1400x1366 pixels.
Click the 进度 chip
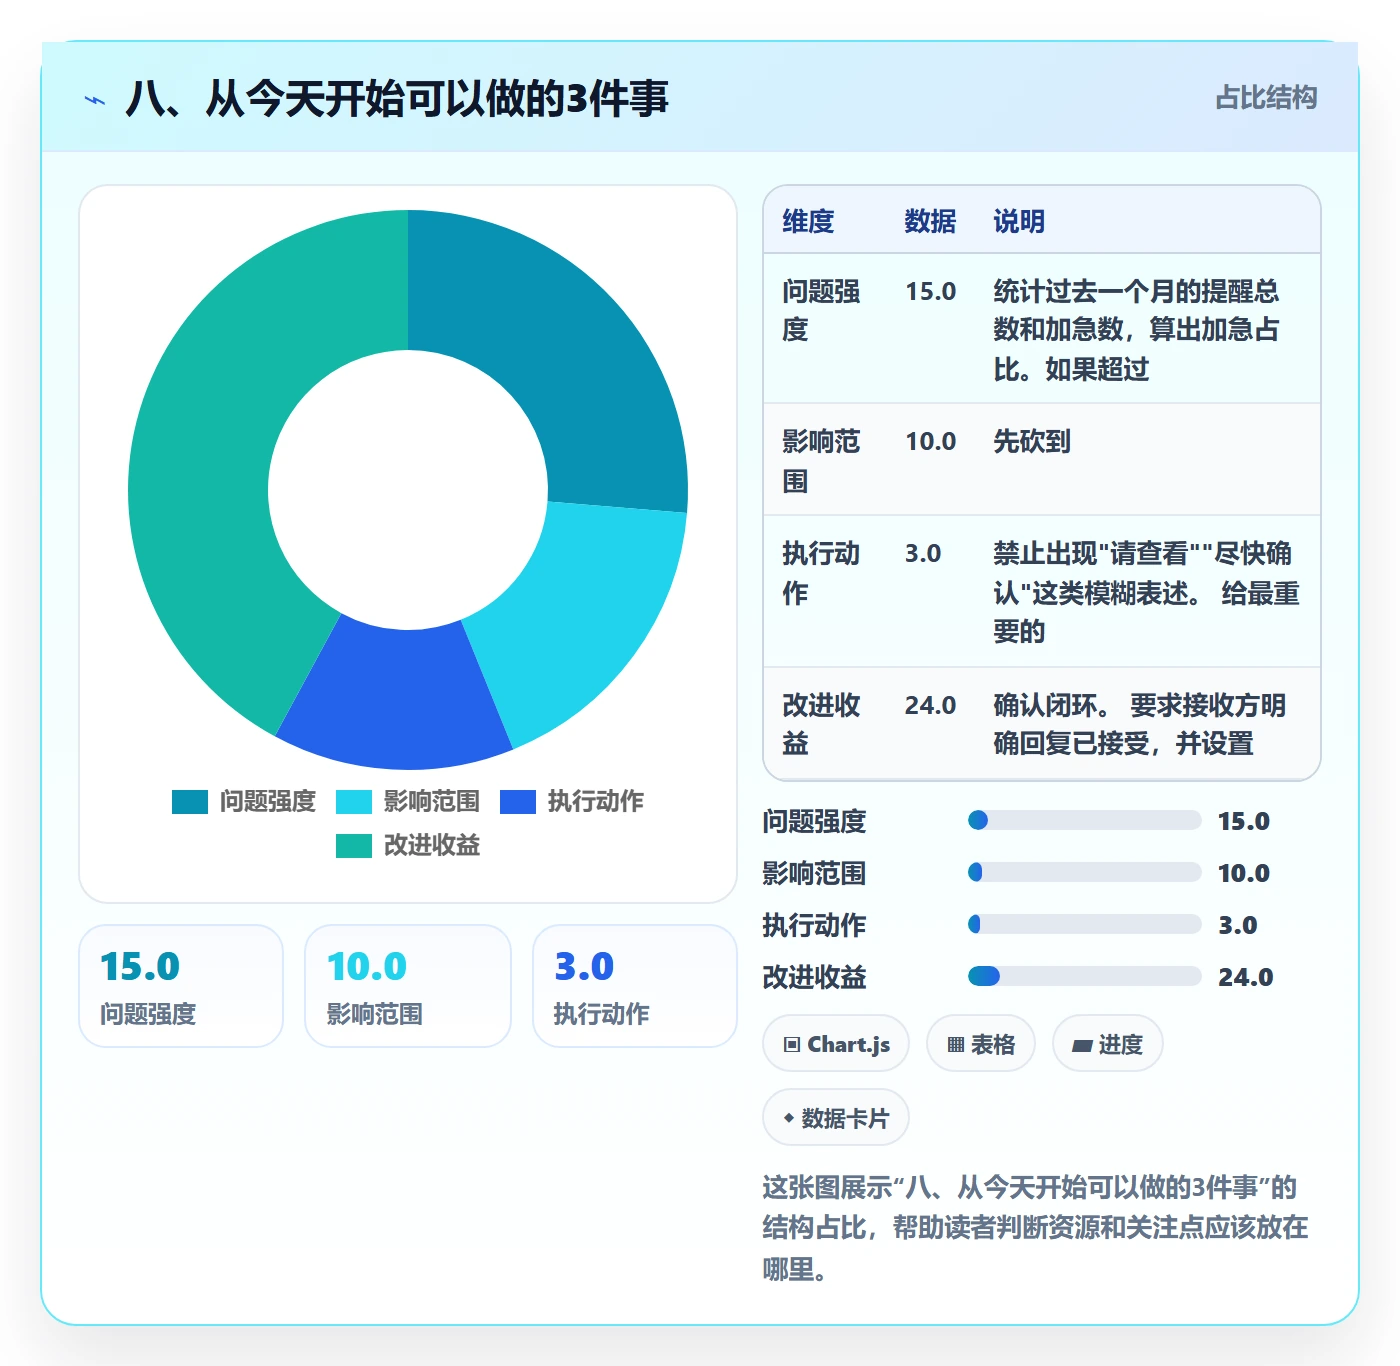coord(1107,1045)
